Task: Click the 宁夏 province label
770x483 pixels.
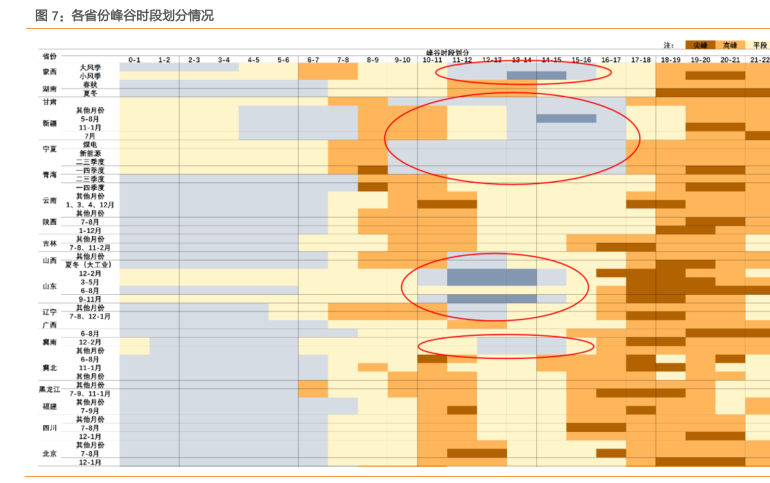Action: coord(50,149)
